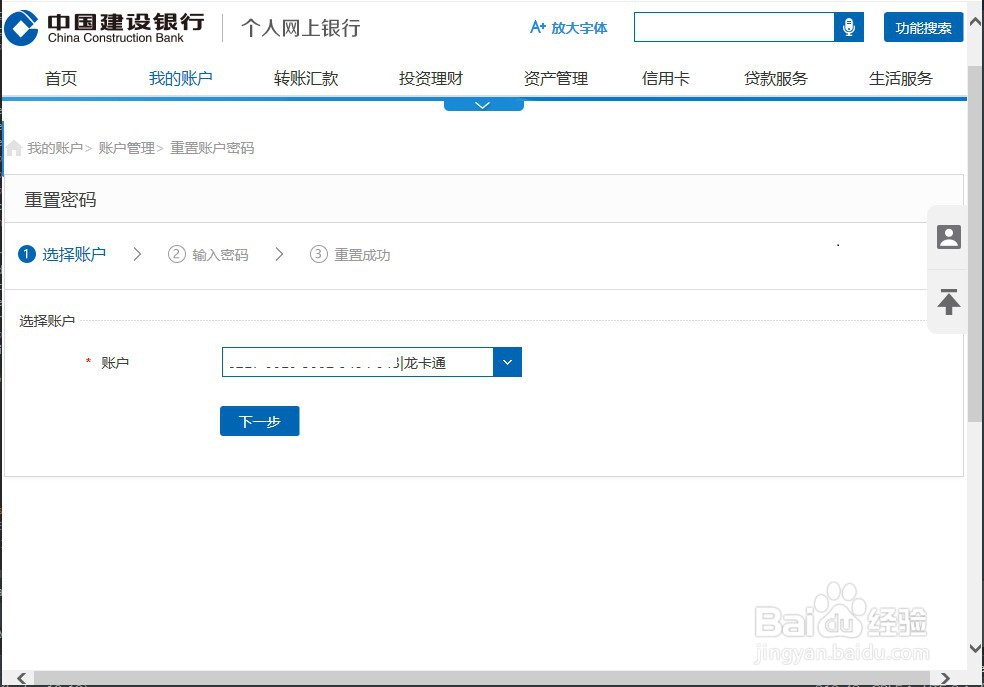Select step 1 circle labeled 选择账户

26,254
